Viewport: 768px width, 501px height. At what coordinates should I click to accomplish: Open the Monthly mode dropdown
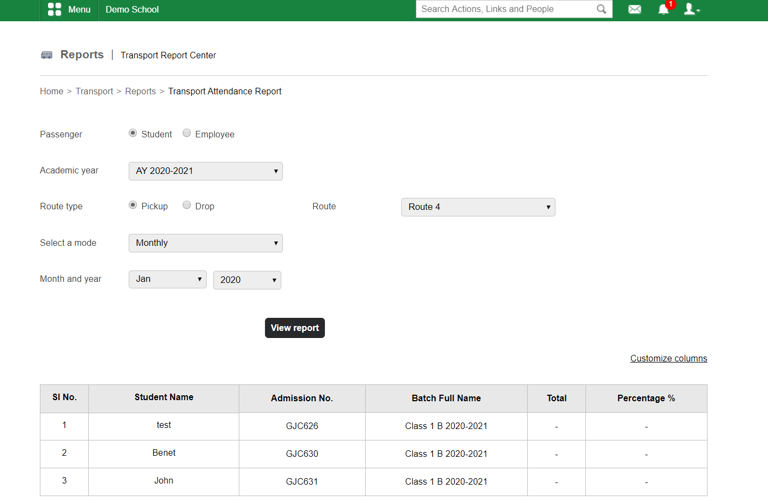(206, 243)
